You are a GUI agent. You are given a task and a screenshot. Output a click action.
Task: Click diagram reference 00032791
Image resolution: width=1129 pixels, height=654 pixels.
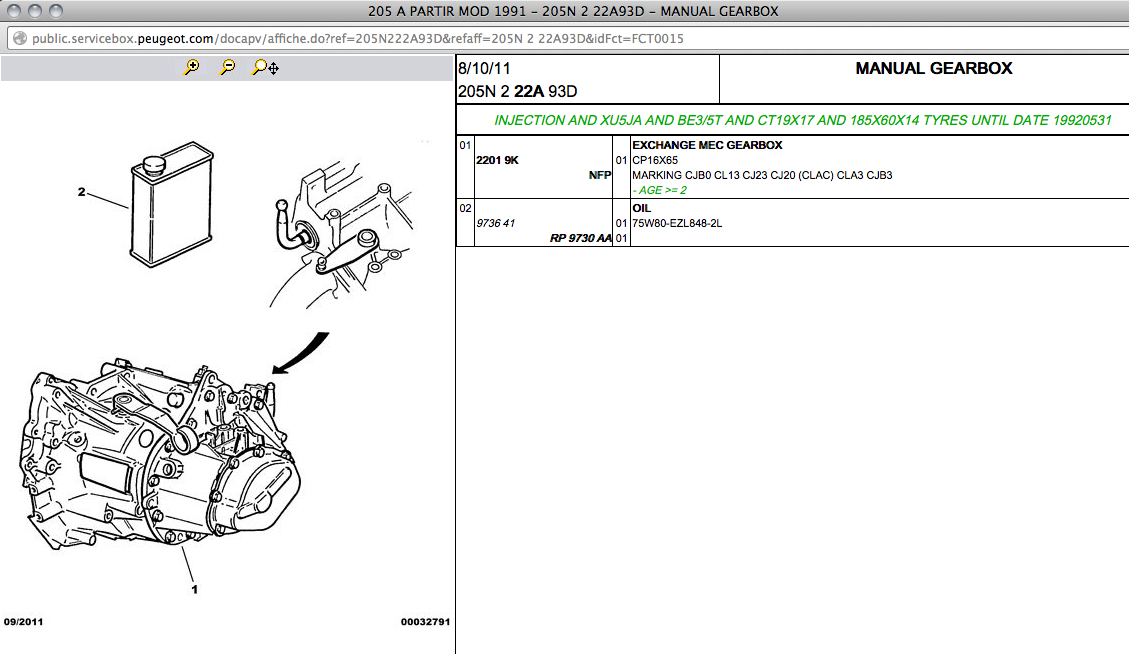[x=426, y=622]
